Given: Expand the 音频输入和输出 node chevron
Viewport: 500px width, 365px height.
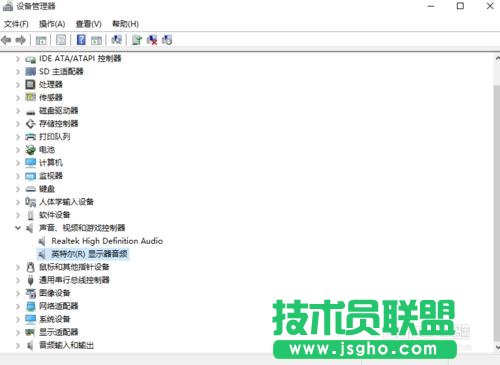Looking at the screenshot, I should tap(18, 346).
